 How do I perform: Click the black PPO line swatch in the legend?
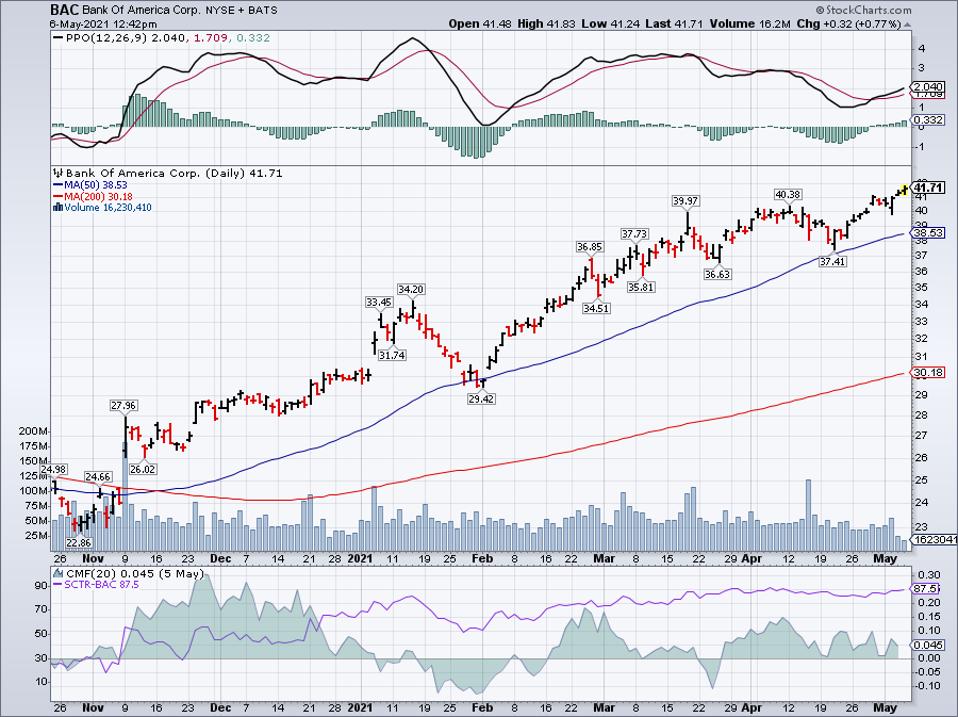58,38
